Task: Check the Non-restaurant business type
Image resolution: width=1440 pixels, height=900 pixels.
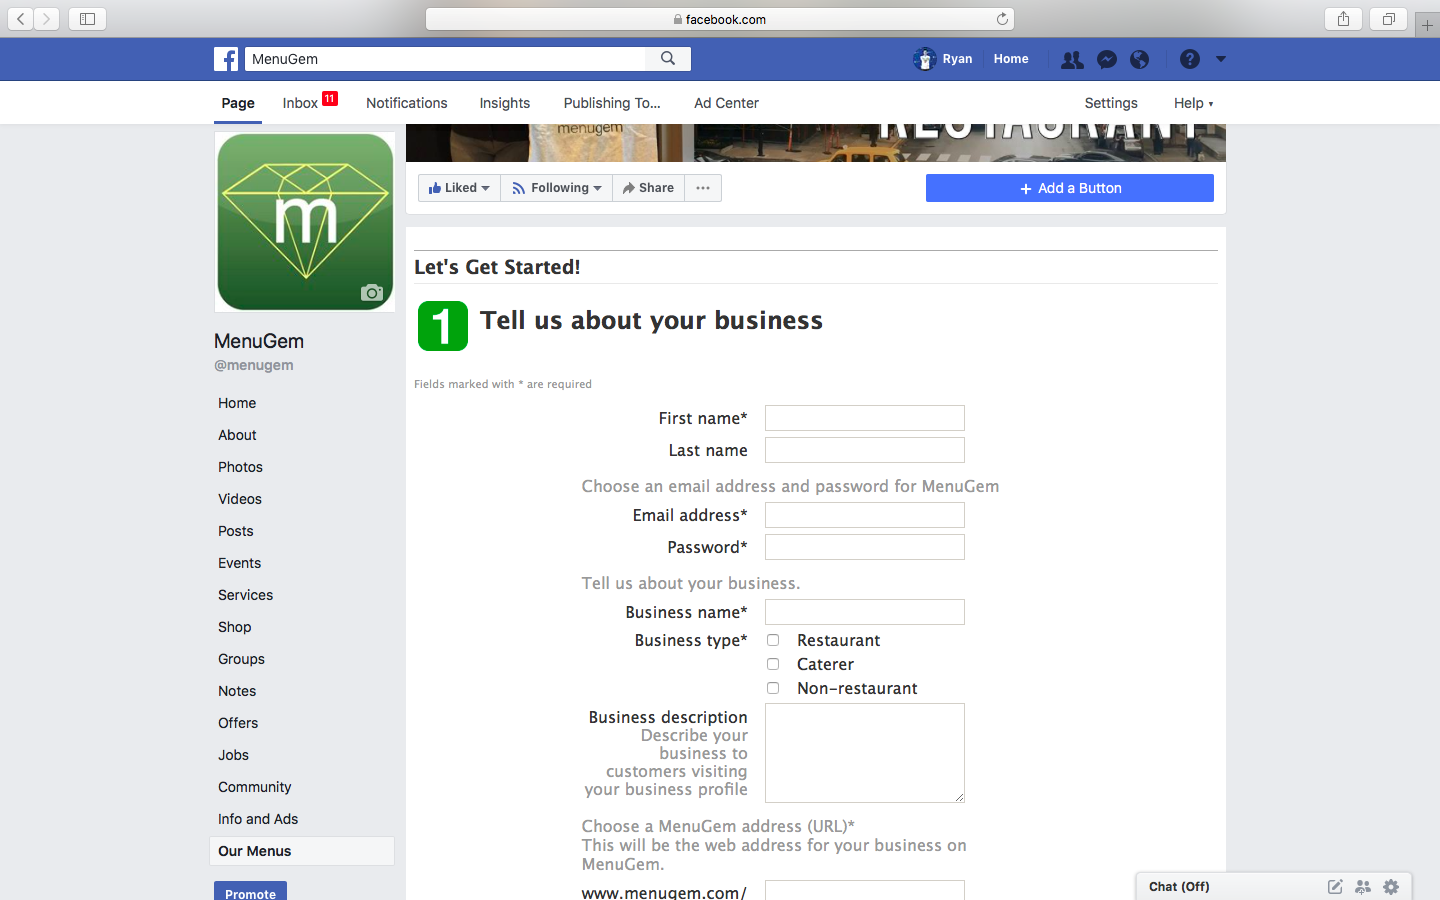Action: pos(773,688)
